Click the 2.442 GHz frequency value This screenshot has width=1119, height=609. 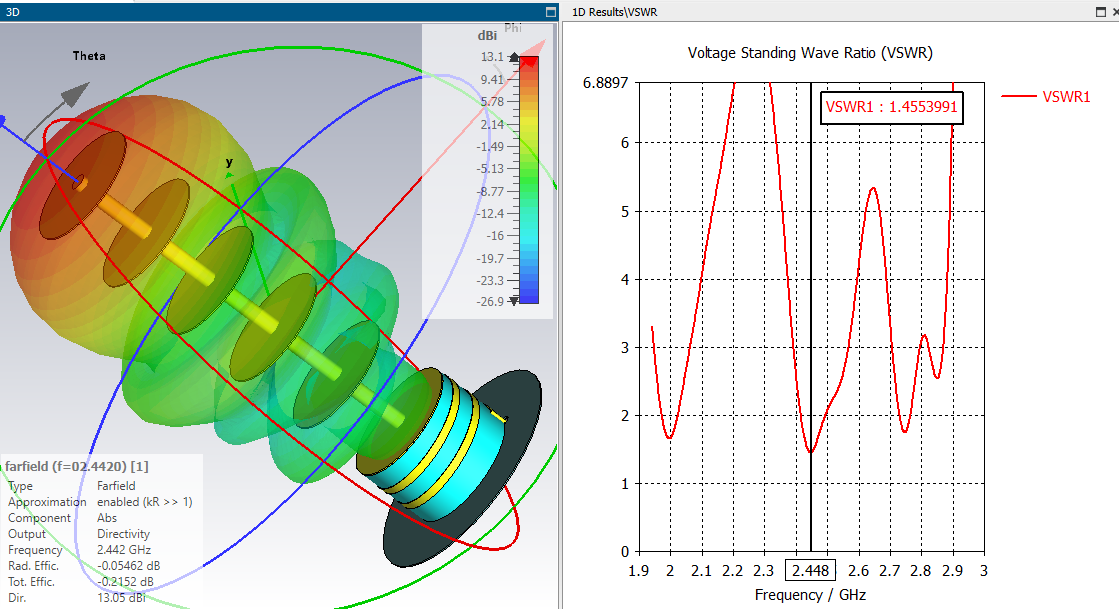[x=124, y=550]
